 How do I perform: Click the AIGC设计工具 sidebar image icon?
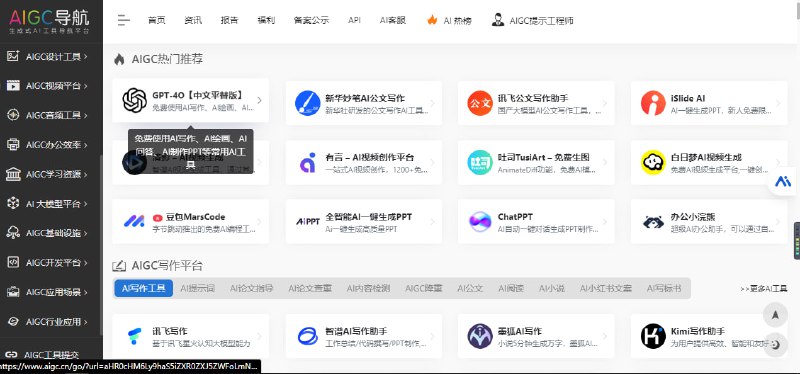13,56
